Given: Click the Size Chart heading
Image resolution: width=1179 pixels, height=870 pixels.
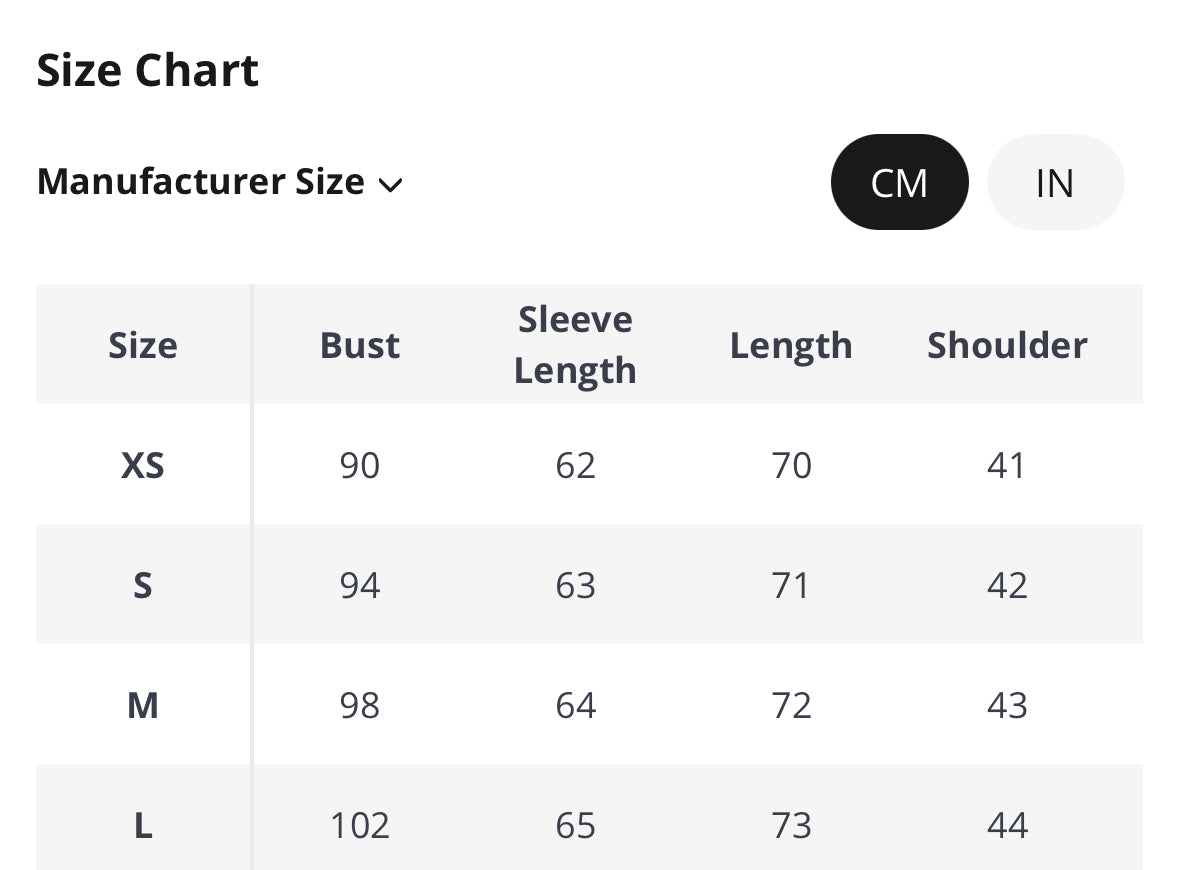Looking at the screenshot, I should tap(148, 71).
